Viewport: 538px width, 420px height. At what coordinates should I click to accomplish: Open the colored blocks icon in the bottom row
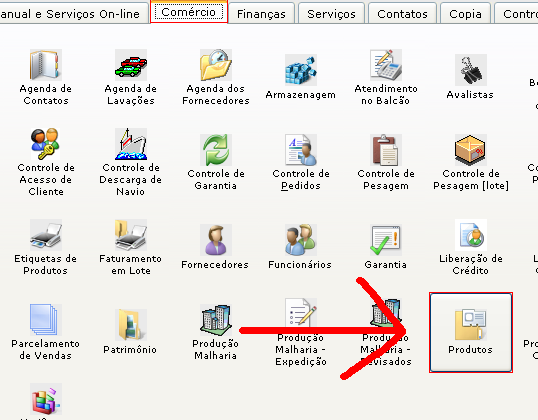(x=46, y=399)
